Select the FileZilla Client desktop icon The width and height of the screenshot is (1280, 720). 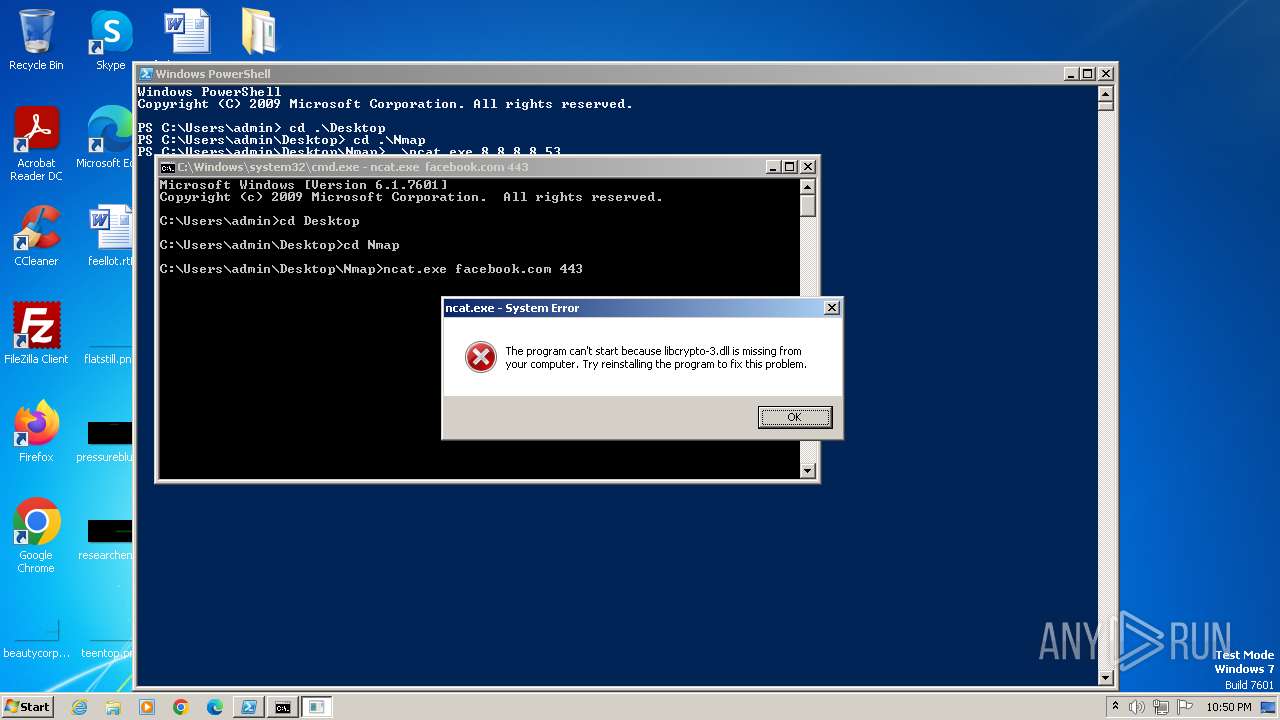[x=36, y=334]
